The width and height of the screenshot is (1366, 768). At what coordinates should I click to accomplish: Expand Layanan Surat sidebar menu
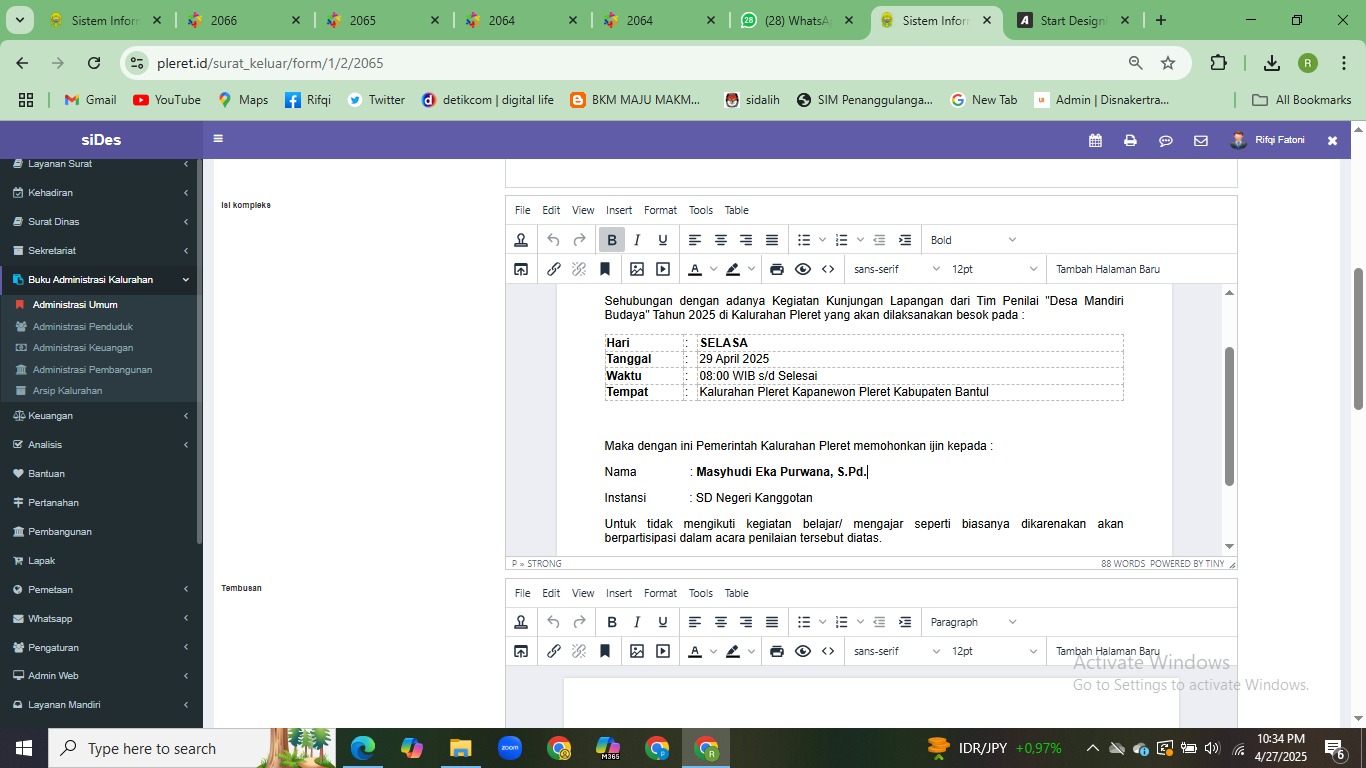coord(101,164)
